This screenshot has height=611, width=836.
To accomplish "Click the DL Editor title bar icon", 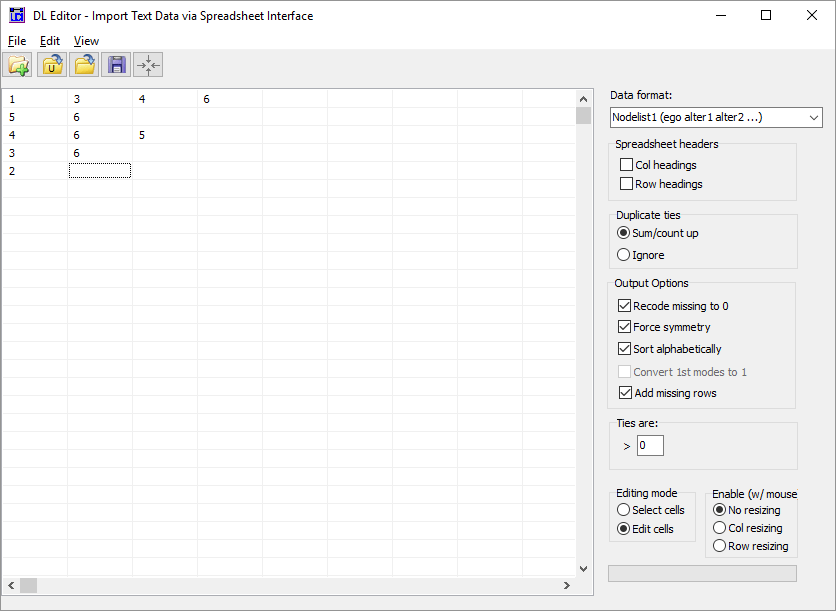I will pyautogui.click(x=17, y=15).
